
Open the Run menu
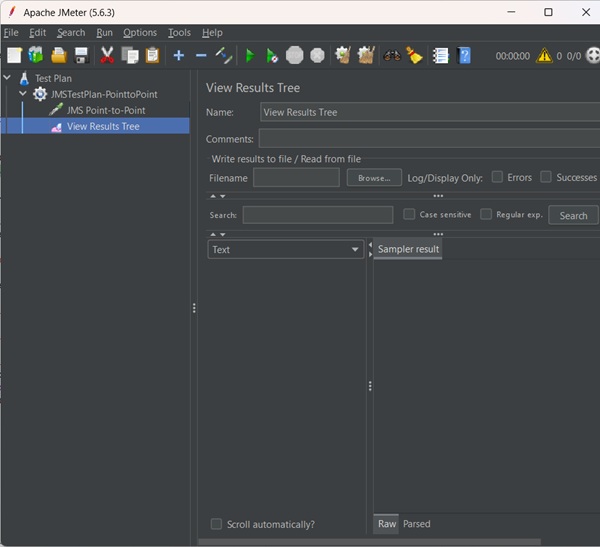104,32
